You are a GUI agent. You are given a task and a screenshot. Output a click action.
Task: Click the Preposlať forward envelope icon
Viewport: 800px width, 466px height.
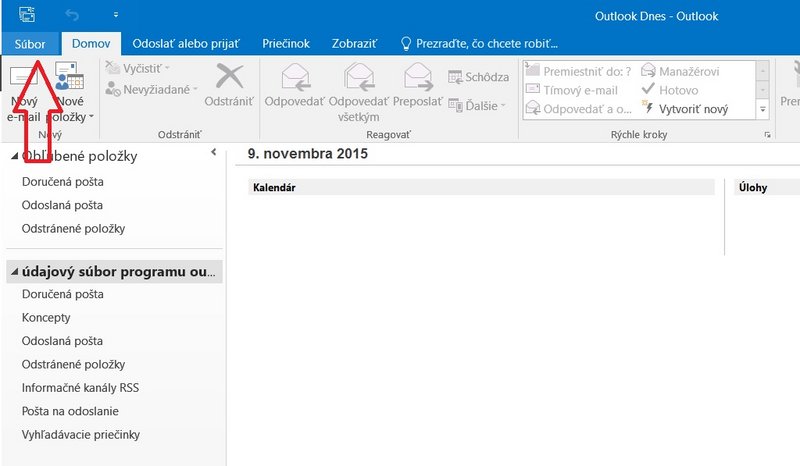[x=418, y=77]
